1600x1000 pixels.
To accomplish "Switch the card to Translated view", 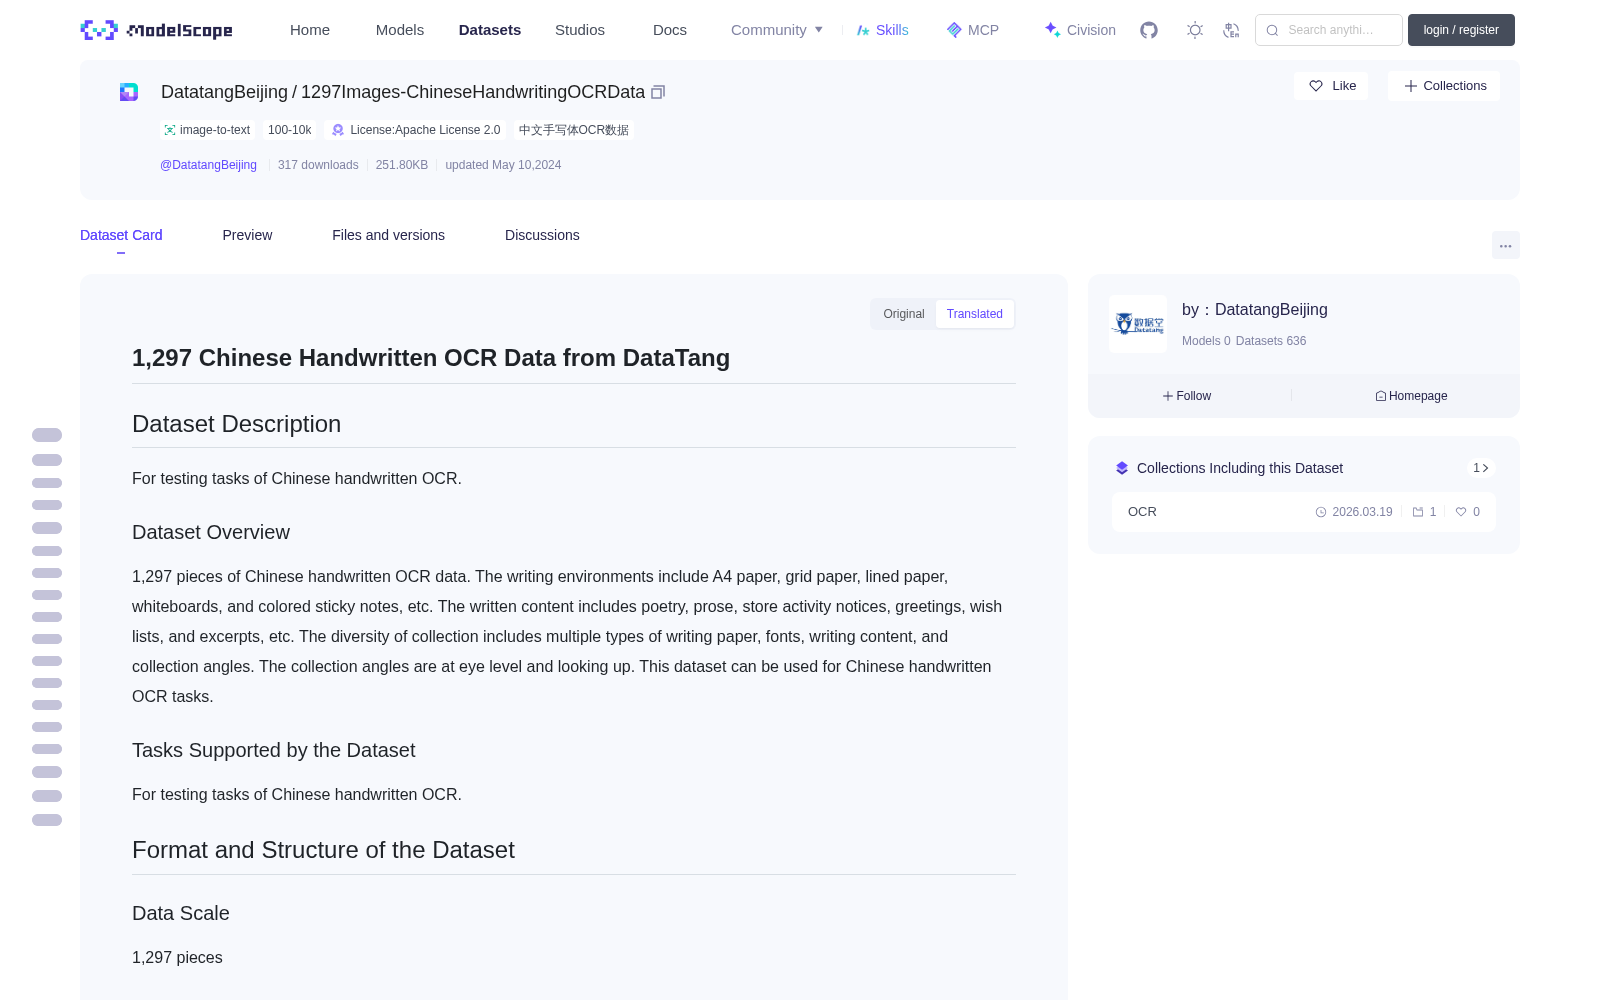I will 975,314.
